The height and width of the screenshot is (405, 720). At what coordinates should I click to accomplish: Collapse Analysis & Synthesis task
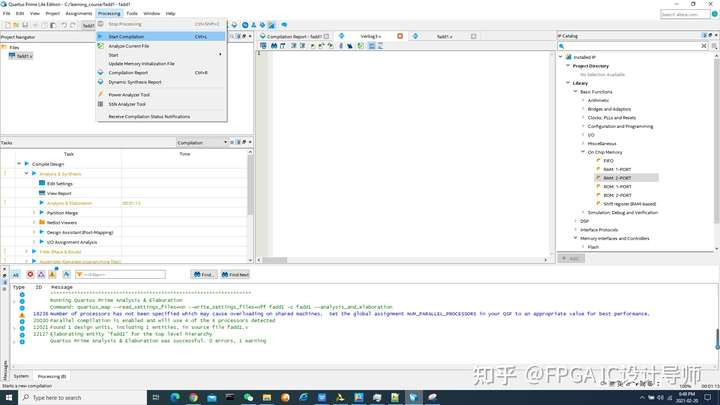click(x=26, y=174)
